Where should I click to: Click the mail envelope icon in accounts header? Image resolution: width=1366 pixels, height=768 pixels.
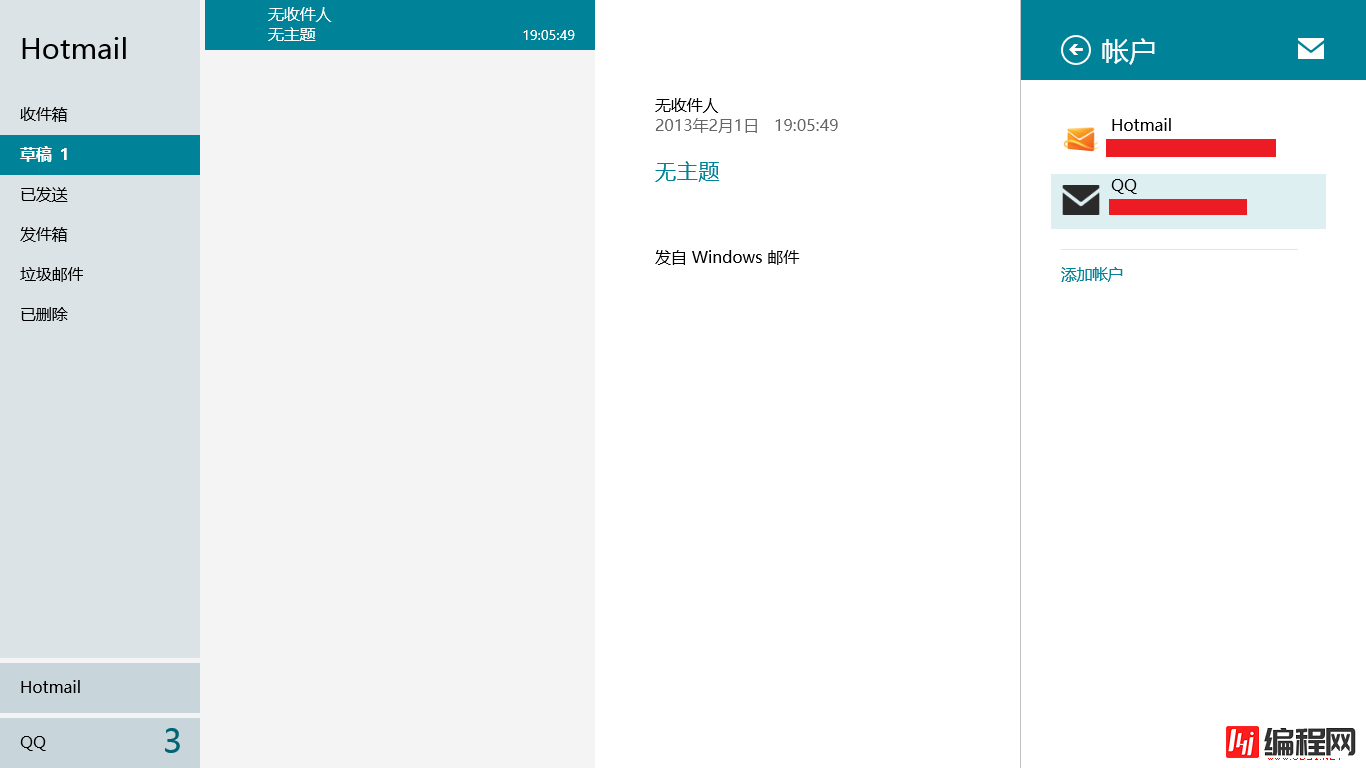click(1310, 48)
